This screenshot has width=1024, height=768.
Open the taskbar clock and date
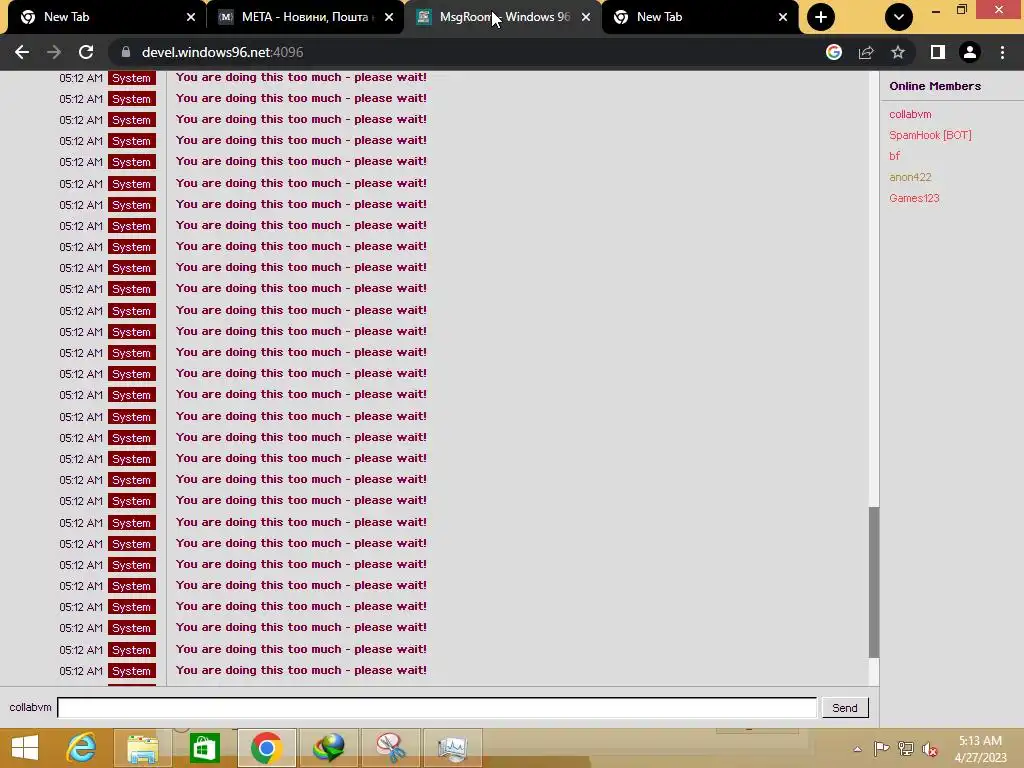[980, 749]
